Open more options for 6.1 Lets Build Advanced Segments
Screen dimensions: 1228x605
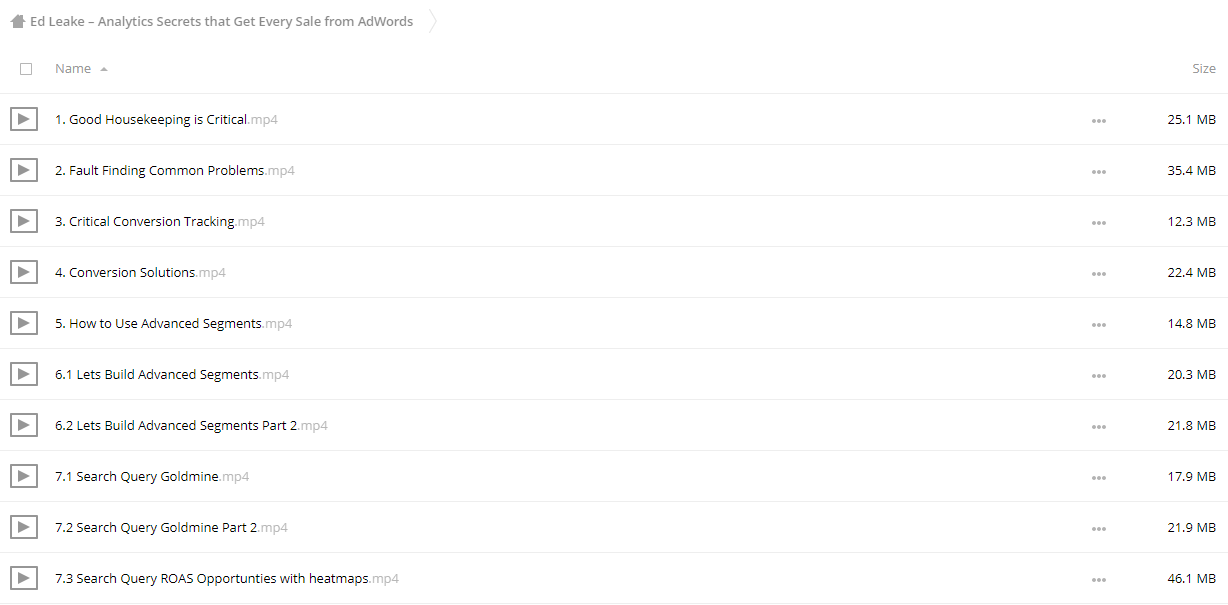[x=1099, y=376]
